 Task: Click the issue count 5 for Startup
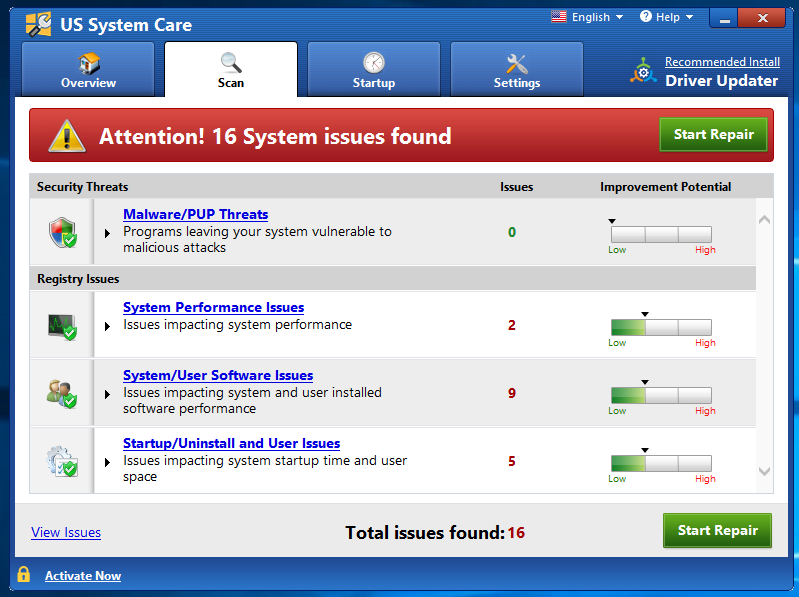512,462
